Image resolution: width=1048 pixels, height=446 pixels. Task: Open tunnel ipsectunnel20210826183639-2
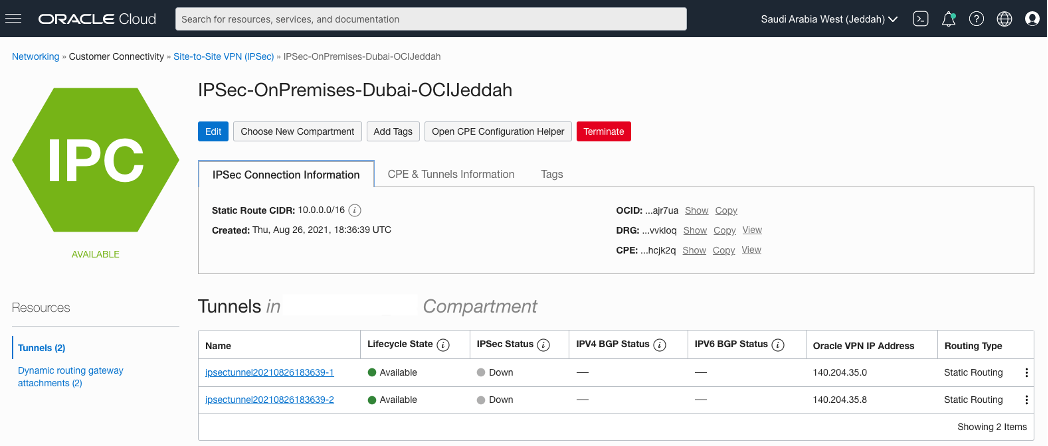tap(269, 400)
